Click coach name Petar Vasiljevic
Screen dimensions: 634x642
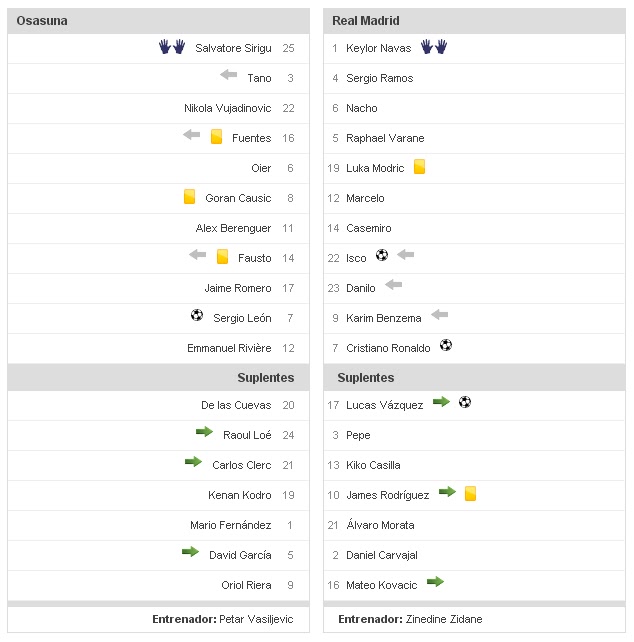tap(257, 619)
